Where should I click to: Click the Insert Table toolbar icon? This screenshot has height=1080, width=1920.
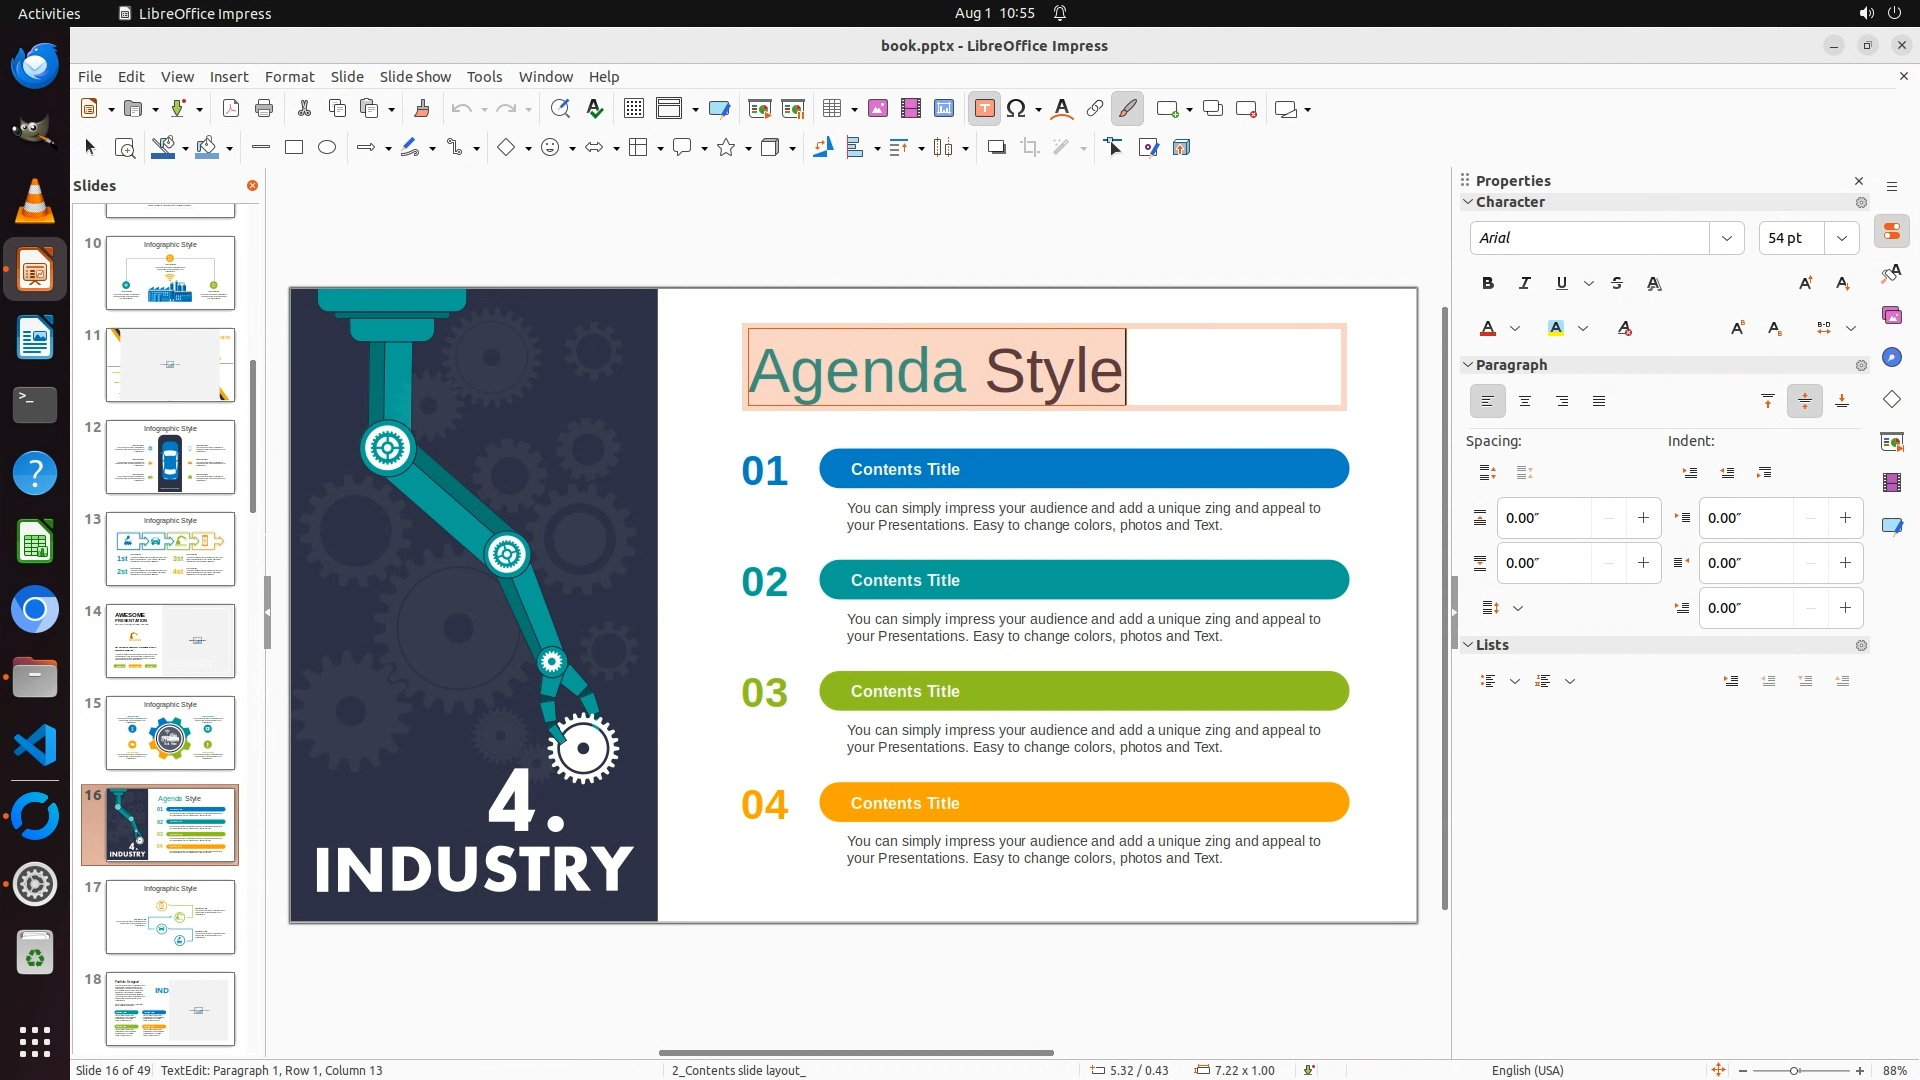coord(831,109)
